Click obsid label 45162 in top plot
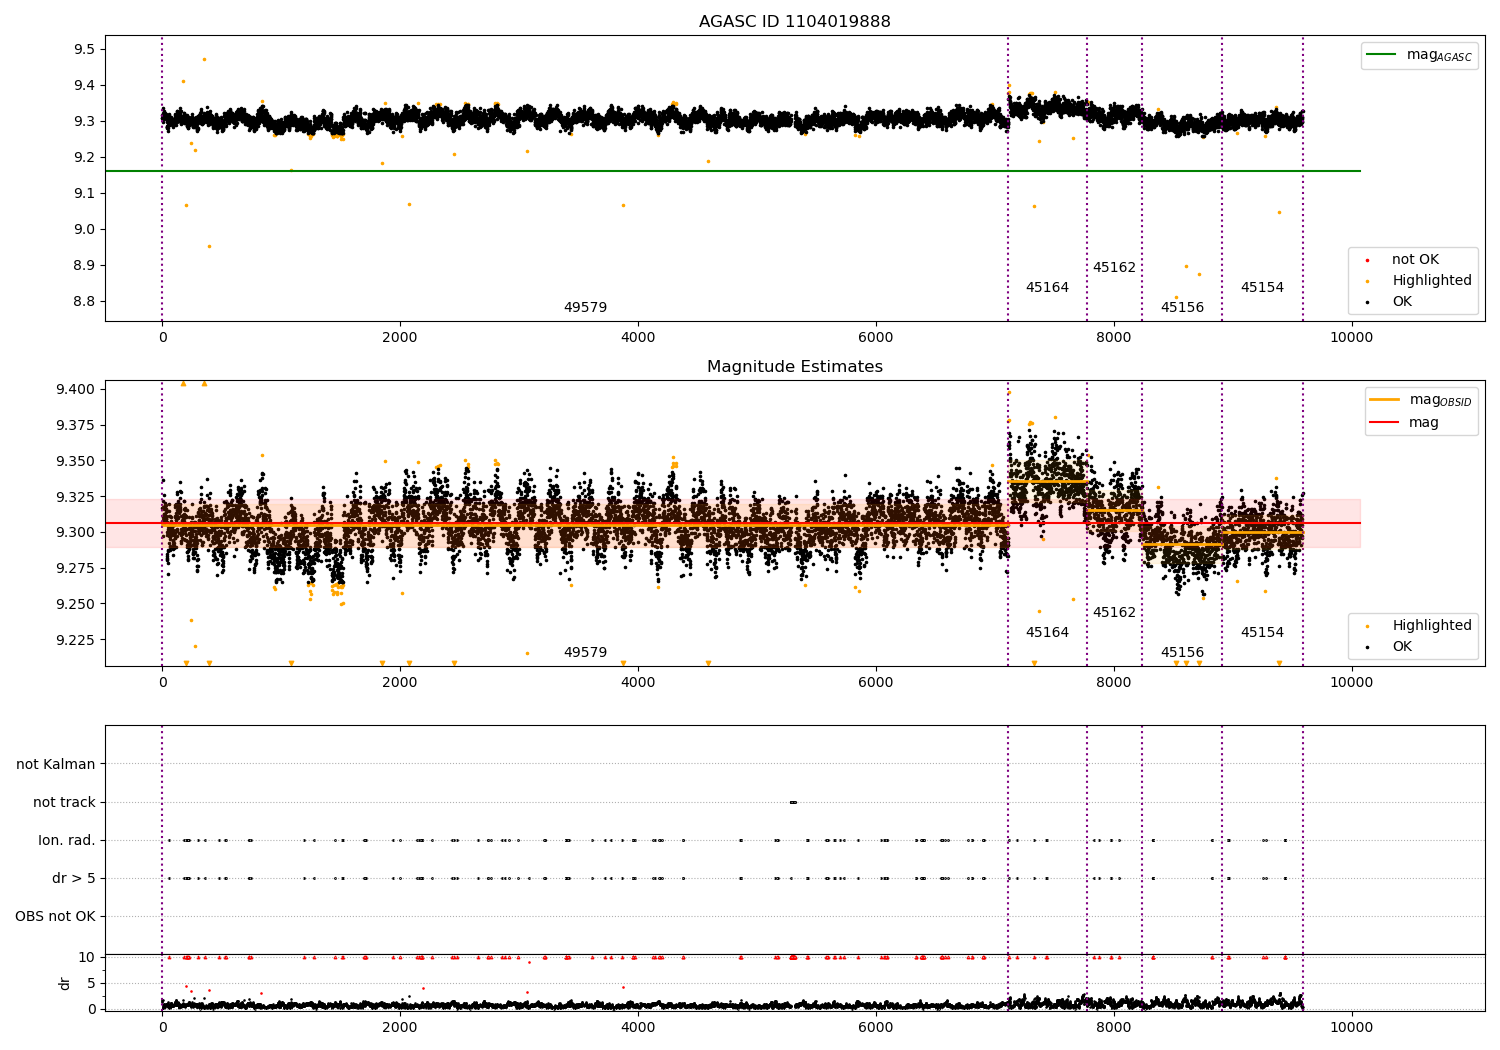 pyautogui.click(x=1114, y=268)
